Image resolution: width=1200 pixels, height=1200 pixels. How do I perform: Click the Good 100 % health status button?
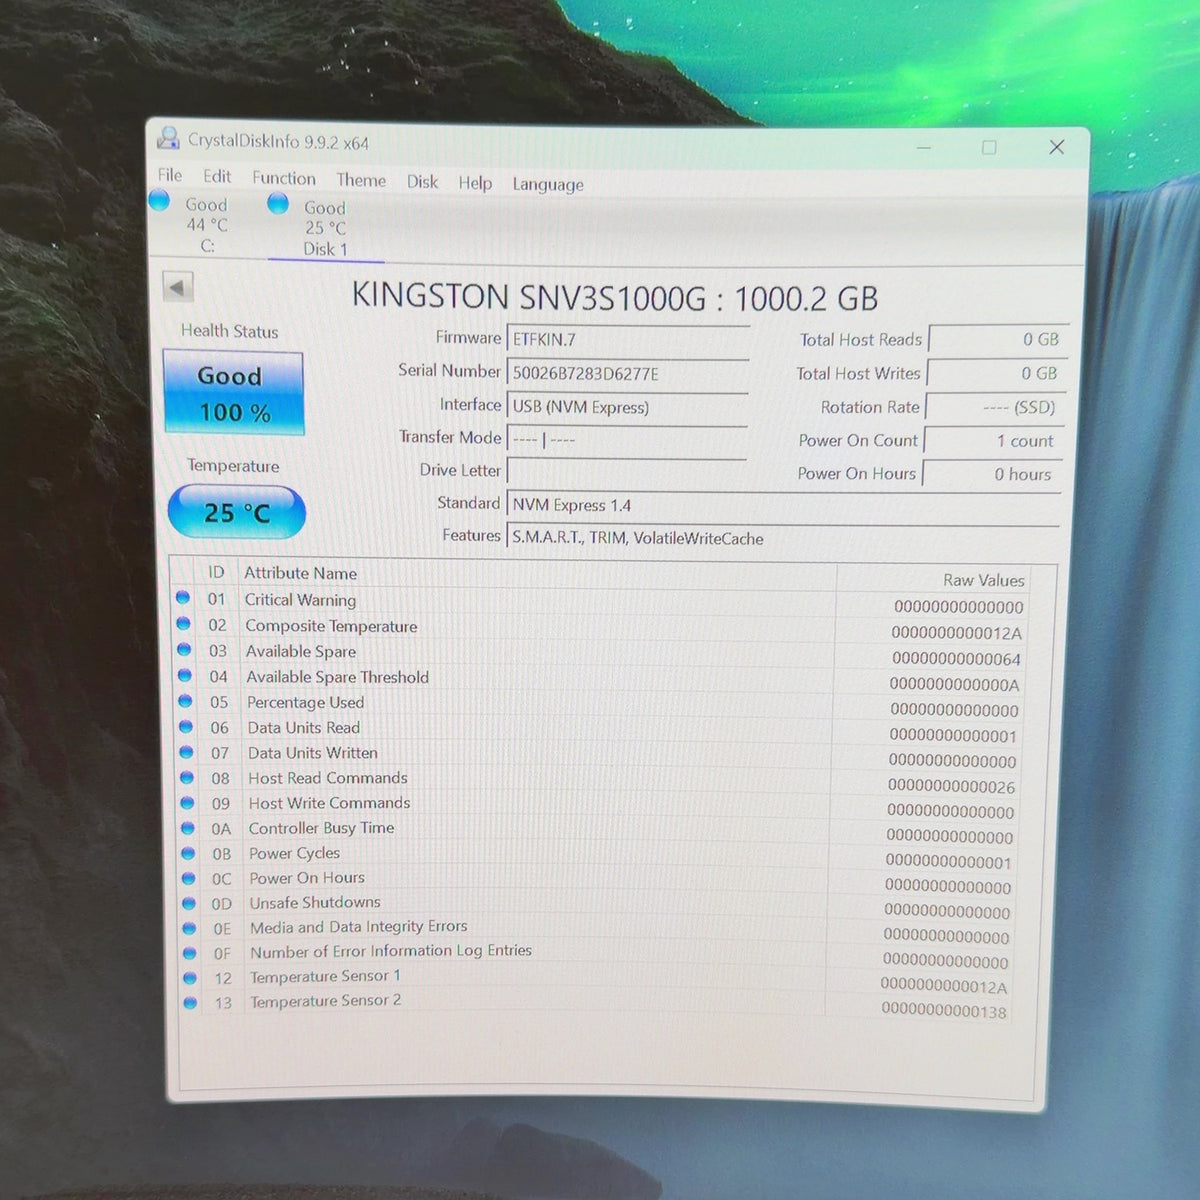click(x=233, y=393)
